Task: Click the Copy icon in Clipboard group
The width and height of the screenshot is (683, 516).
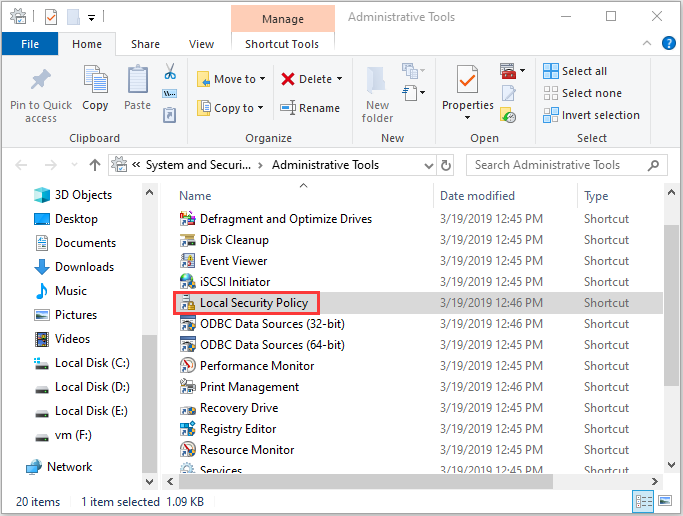Action: tap(95, 79)
